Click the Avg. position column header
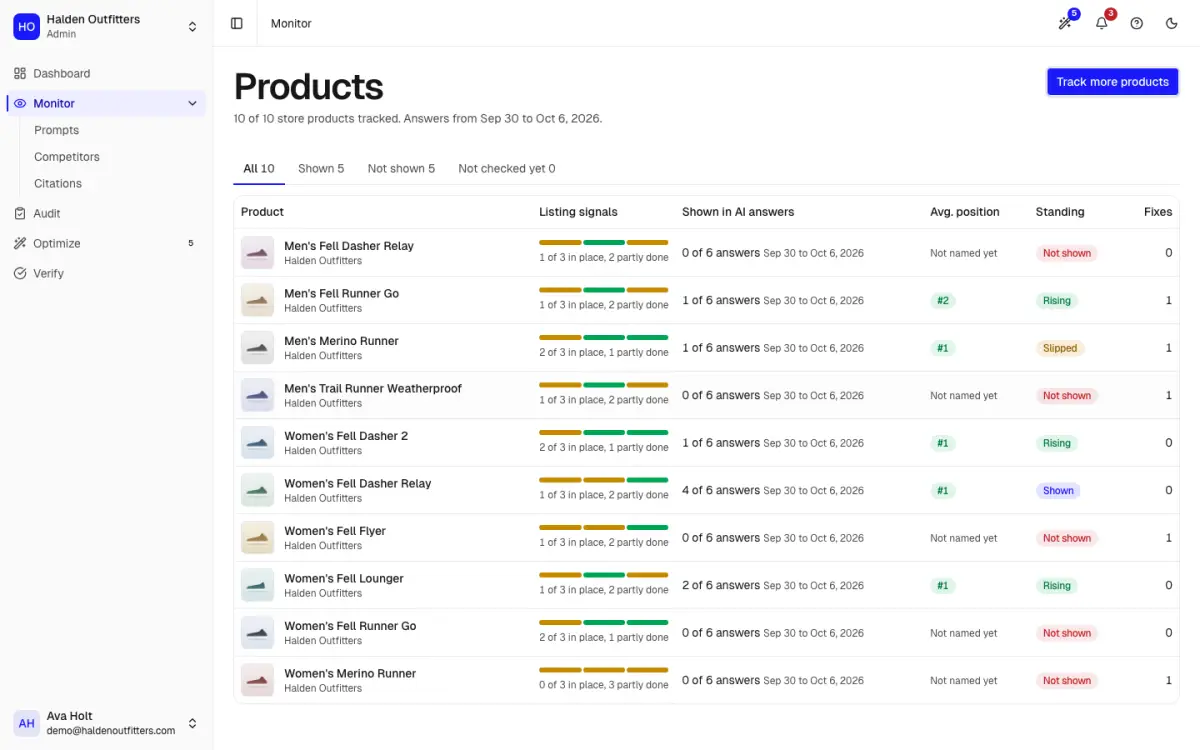This screenshot has height=750, width=1200. (965, 212)
